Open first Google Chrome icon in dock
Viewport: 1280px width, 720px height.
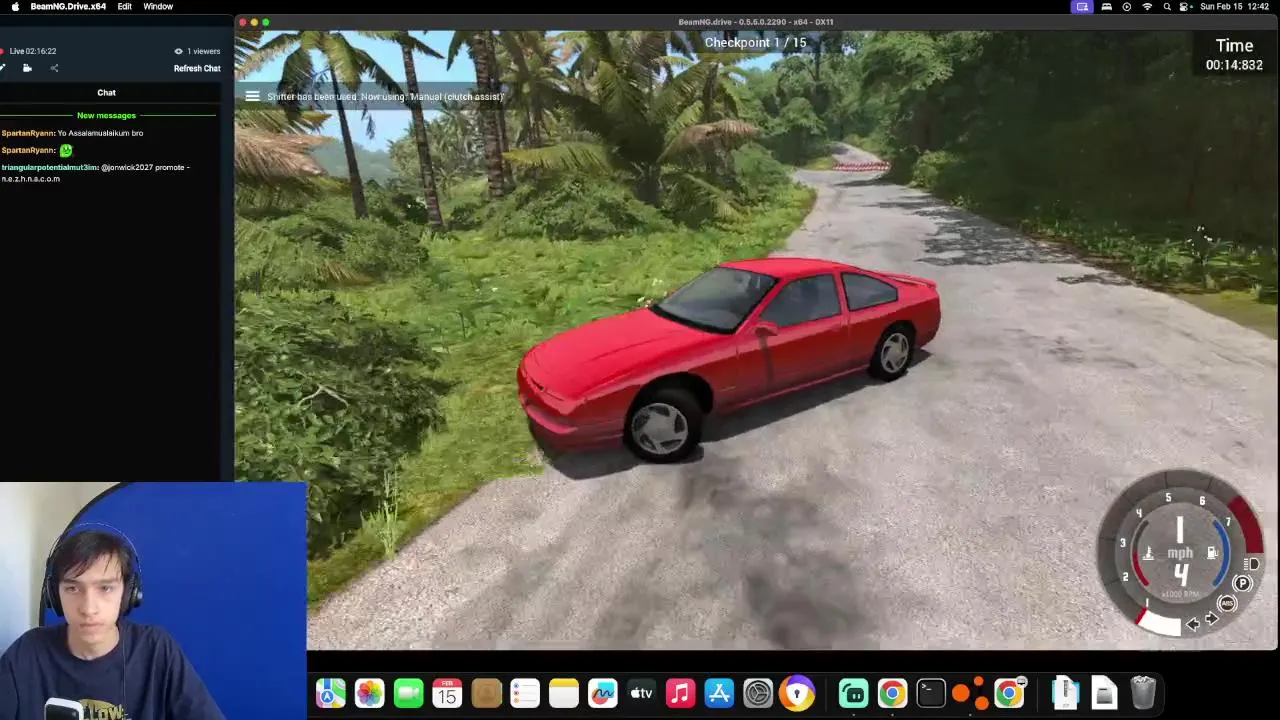point(892,693)
